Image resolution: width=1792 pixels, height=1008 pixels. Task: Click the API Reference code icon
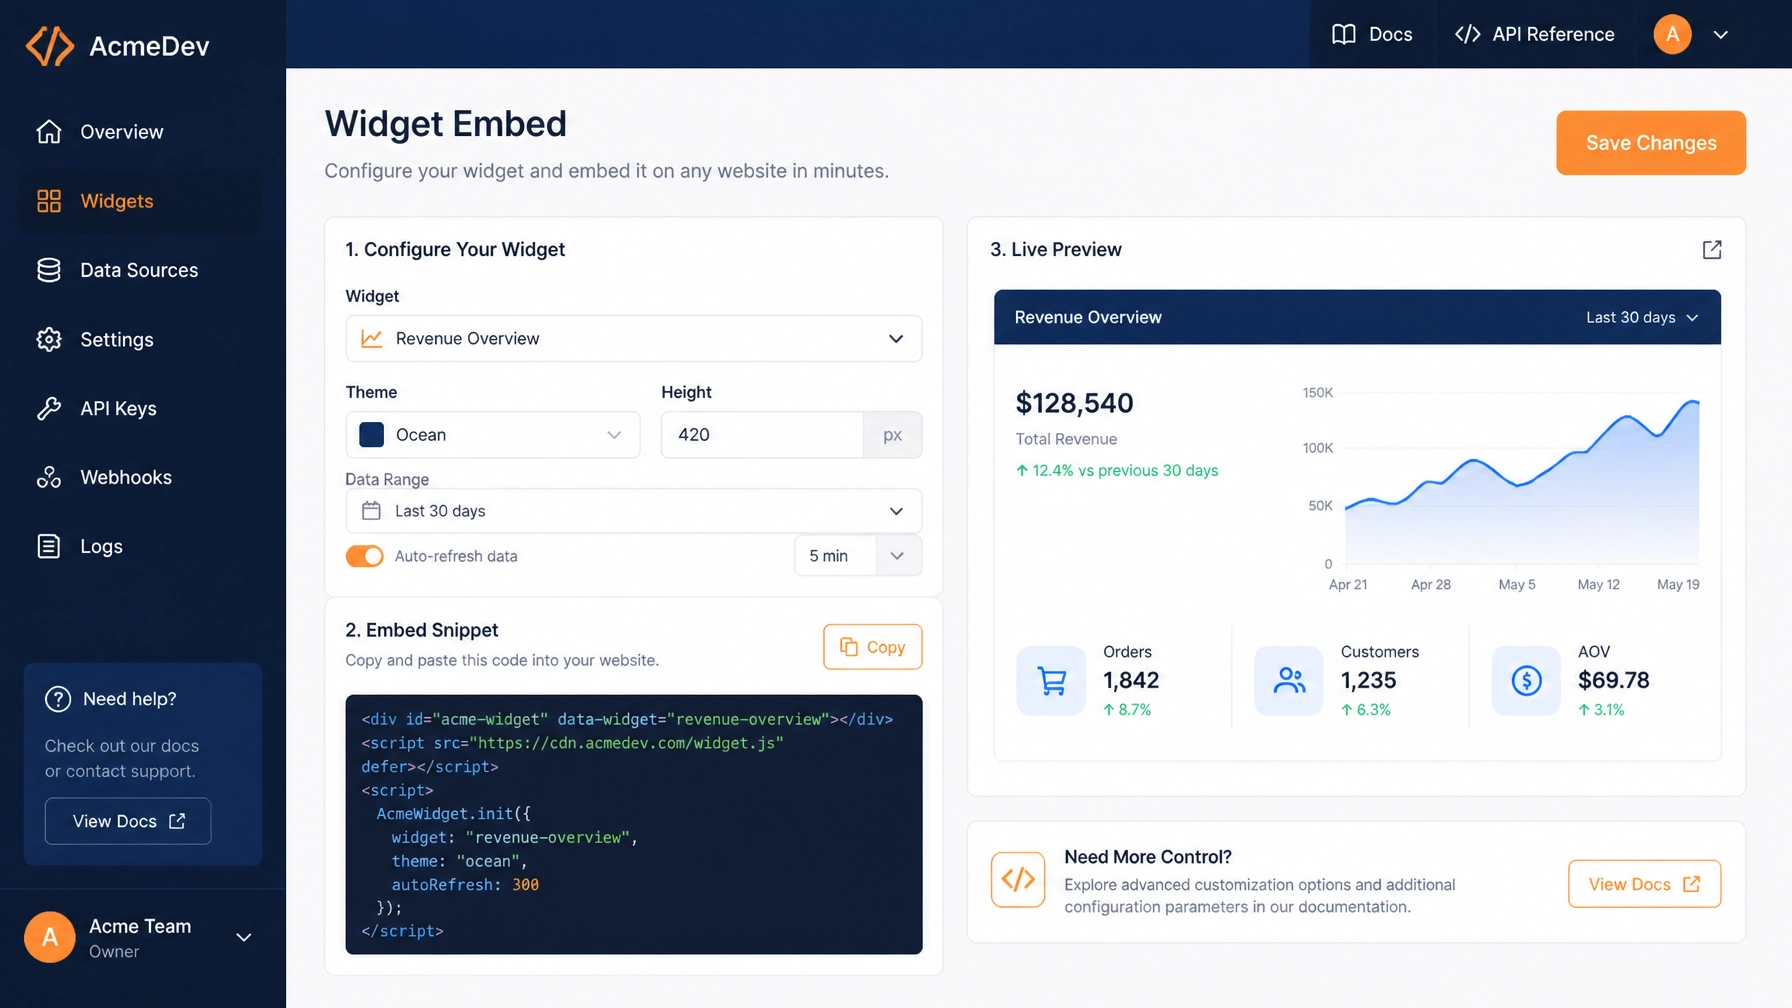(1467, 34)
